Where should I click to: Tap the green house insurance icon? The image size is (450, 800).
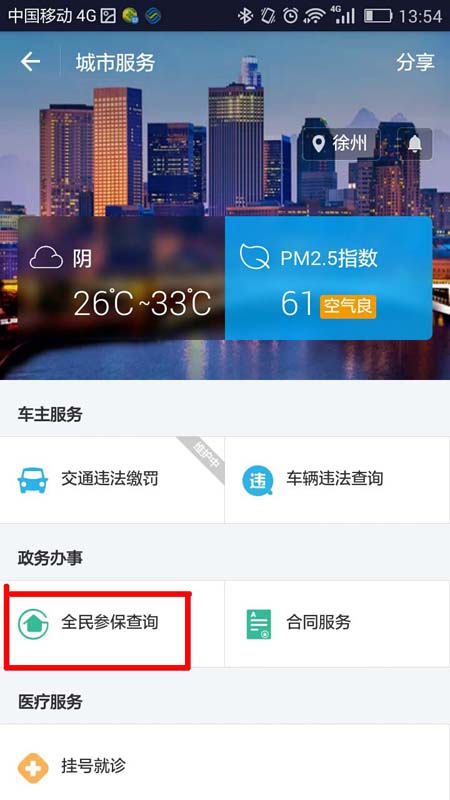click(33, 623)
